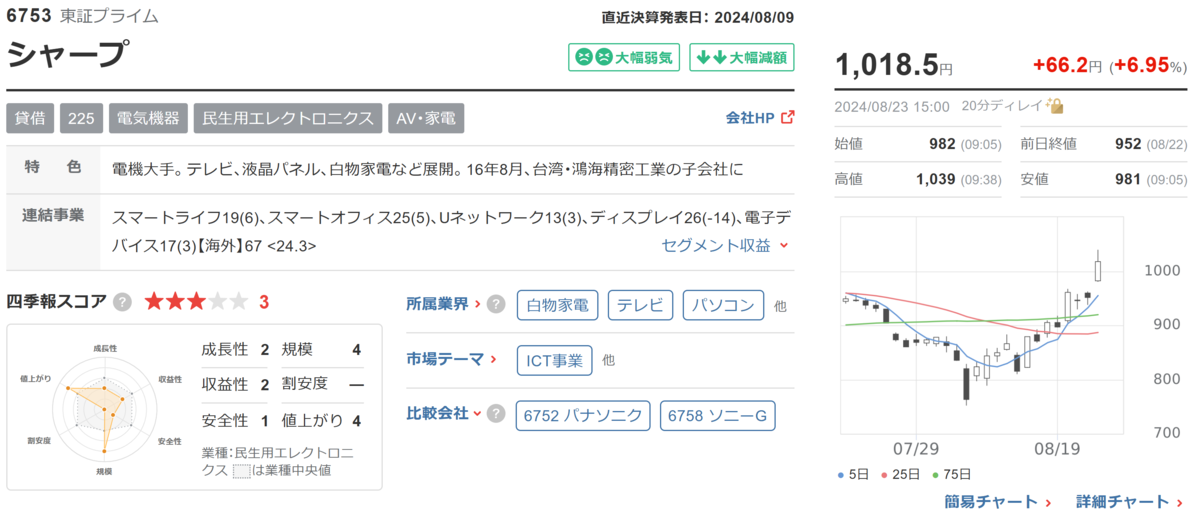Click the +6.95% percentage change
The height and width of the screenshot is (513, 1200).
point(1147,66)
